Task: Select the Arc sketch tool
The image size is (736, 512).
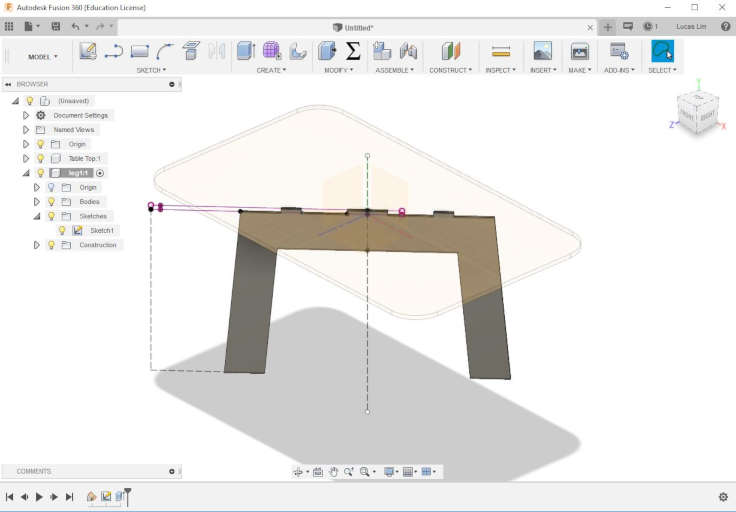Action: tap(164, 51)
